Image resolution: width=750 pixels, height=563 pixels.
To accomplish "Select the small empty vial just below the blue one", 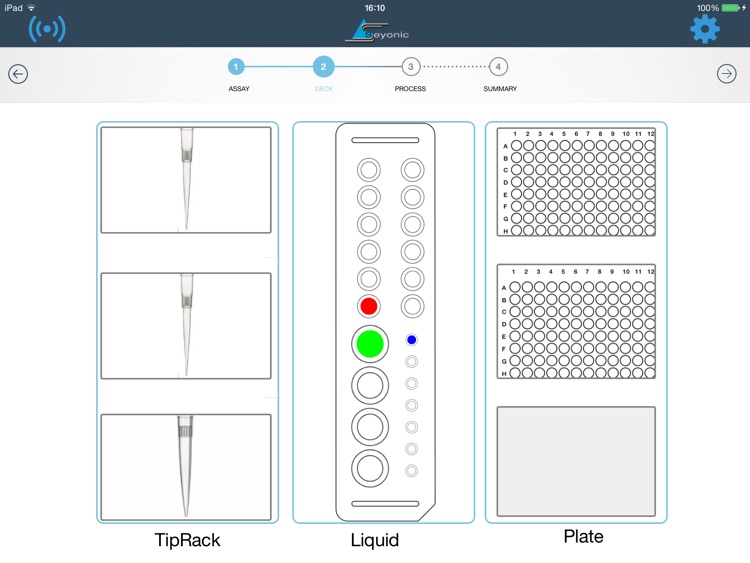I will (411, 362).
